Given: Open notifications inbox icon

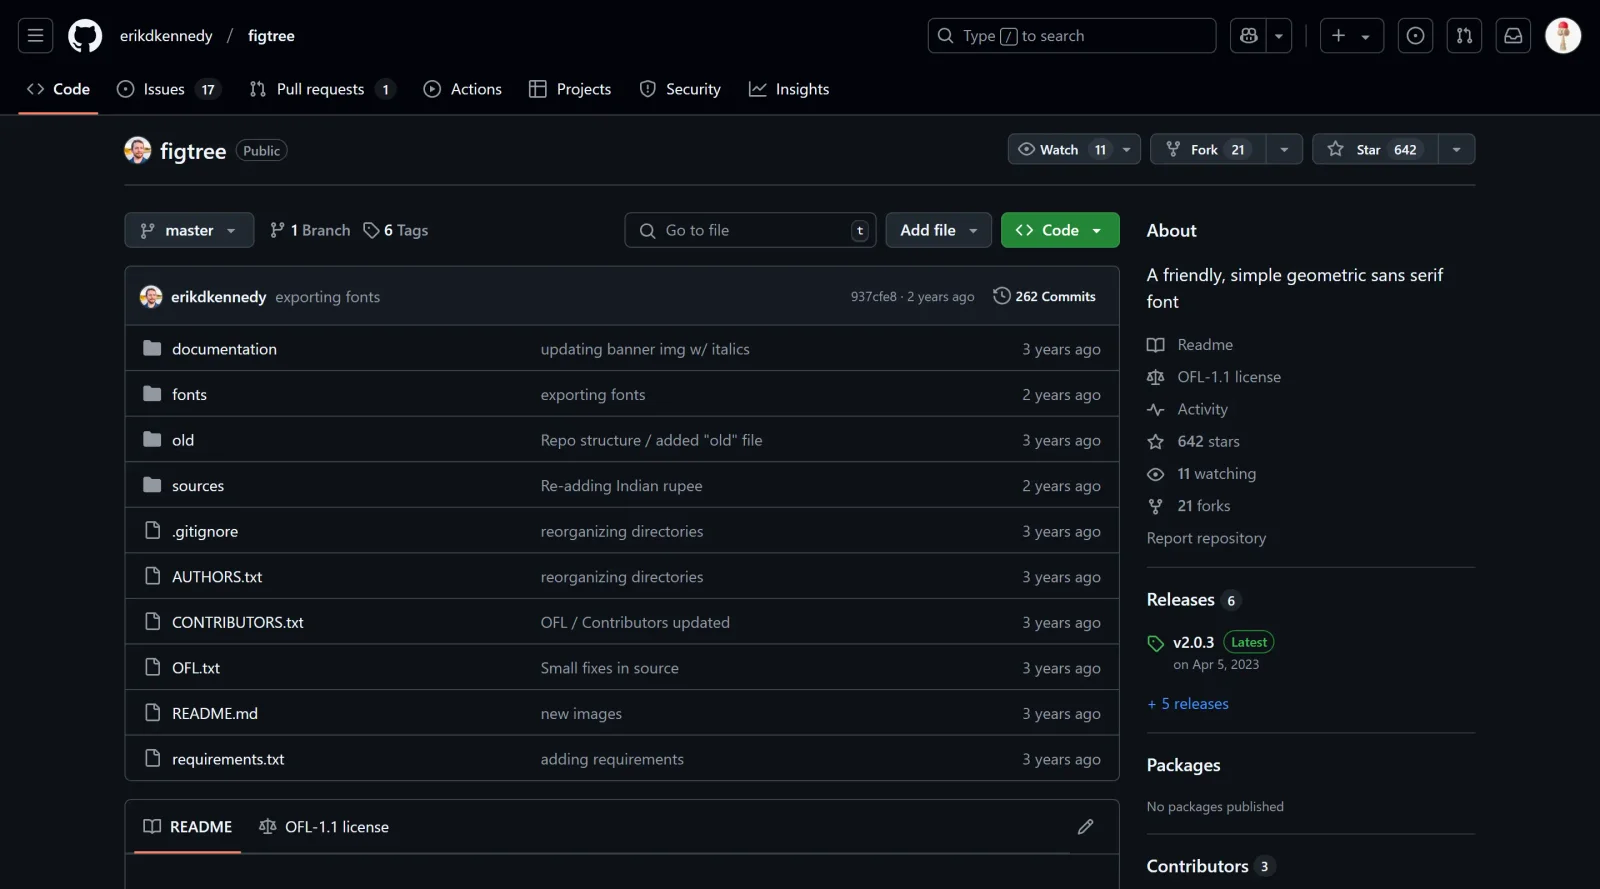Looking at the screenshot, I should coord(1513,36).
